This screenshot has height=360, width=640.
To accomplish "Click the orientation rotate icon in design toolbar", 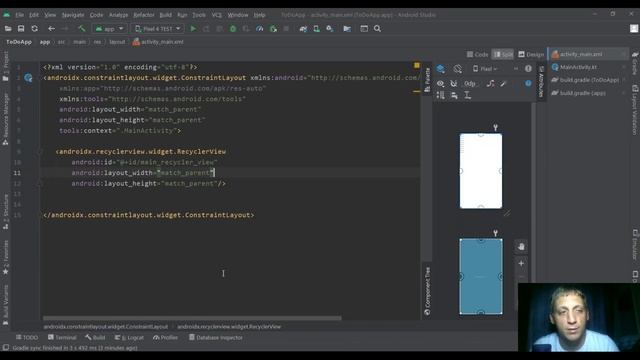I will 458,69.
